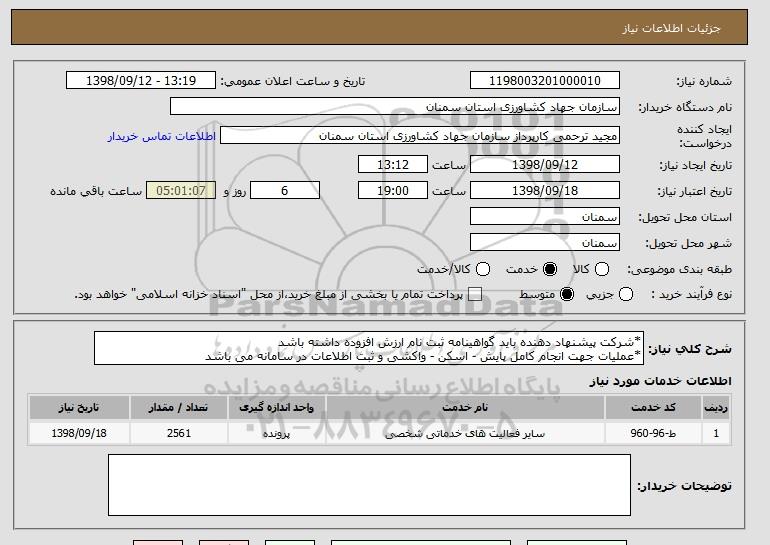Click the table row date 1398/09/18
The image size is (770, 545).
pyautogui.click(x=79, y=434)
